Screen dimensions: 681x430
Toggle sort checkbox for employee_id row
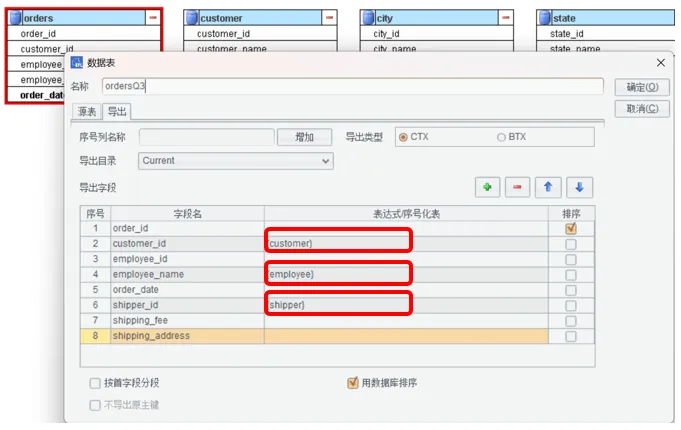pos(571,259)
